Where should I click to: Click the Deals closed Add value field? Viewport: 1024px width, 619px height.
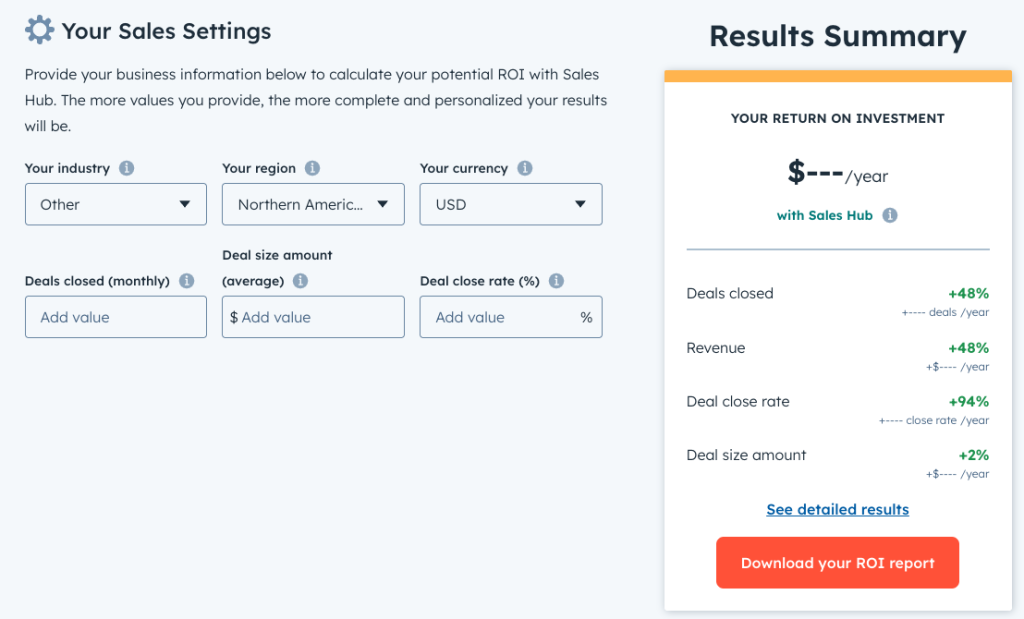pos(115,317)
